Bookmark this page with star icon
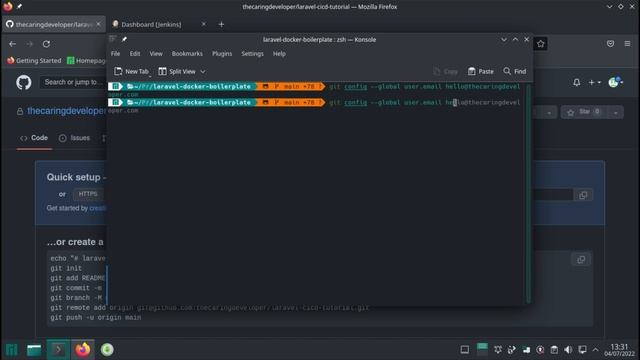 coord(541,44)
